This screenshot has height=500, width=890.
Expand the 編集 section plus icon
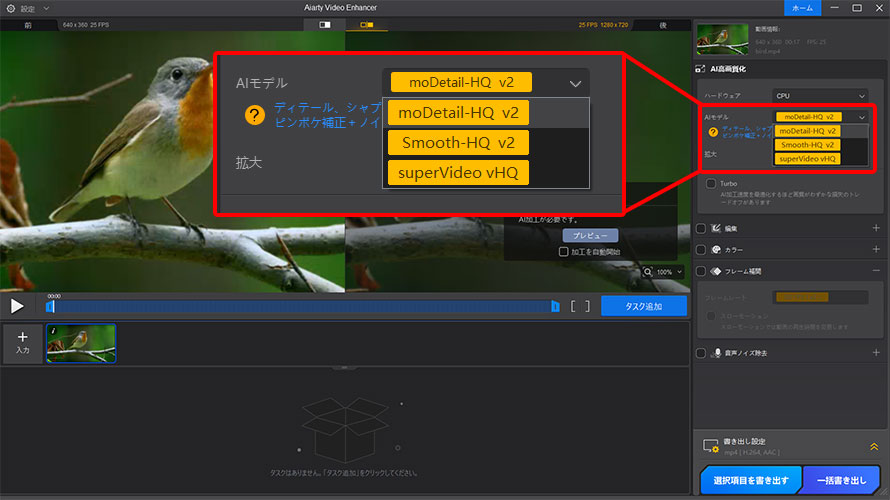(x=876, y=228)
